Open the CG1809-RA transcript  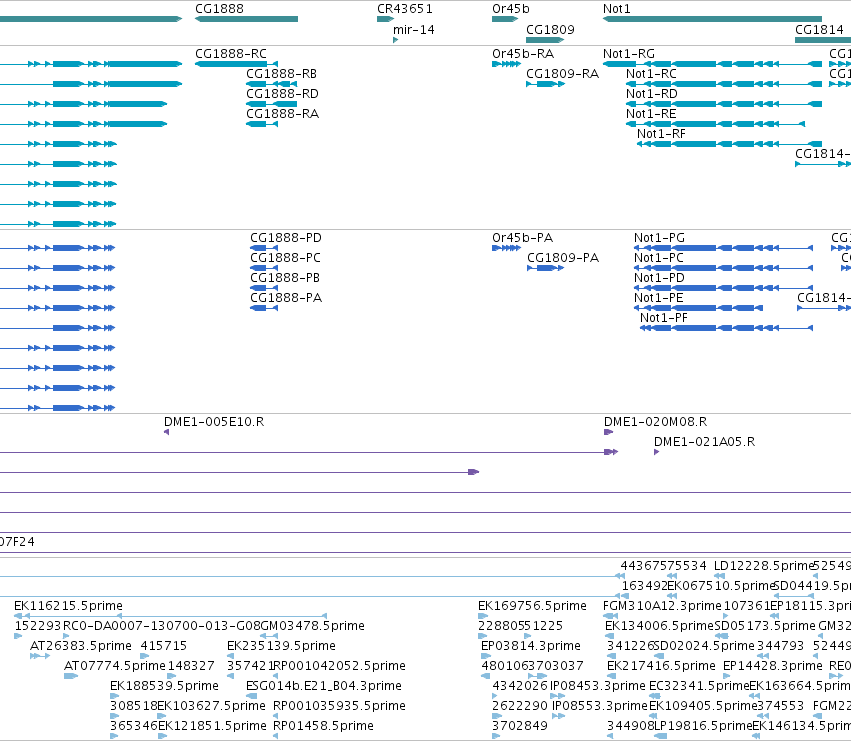[562, 74]
